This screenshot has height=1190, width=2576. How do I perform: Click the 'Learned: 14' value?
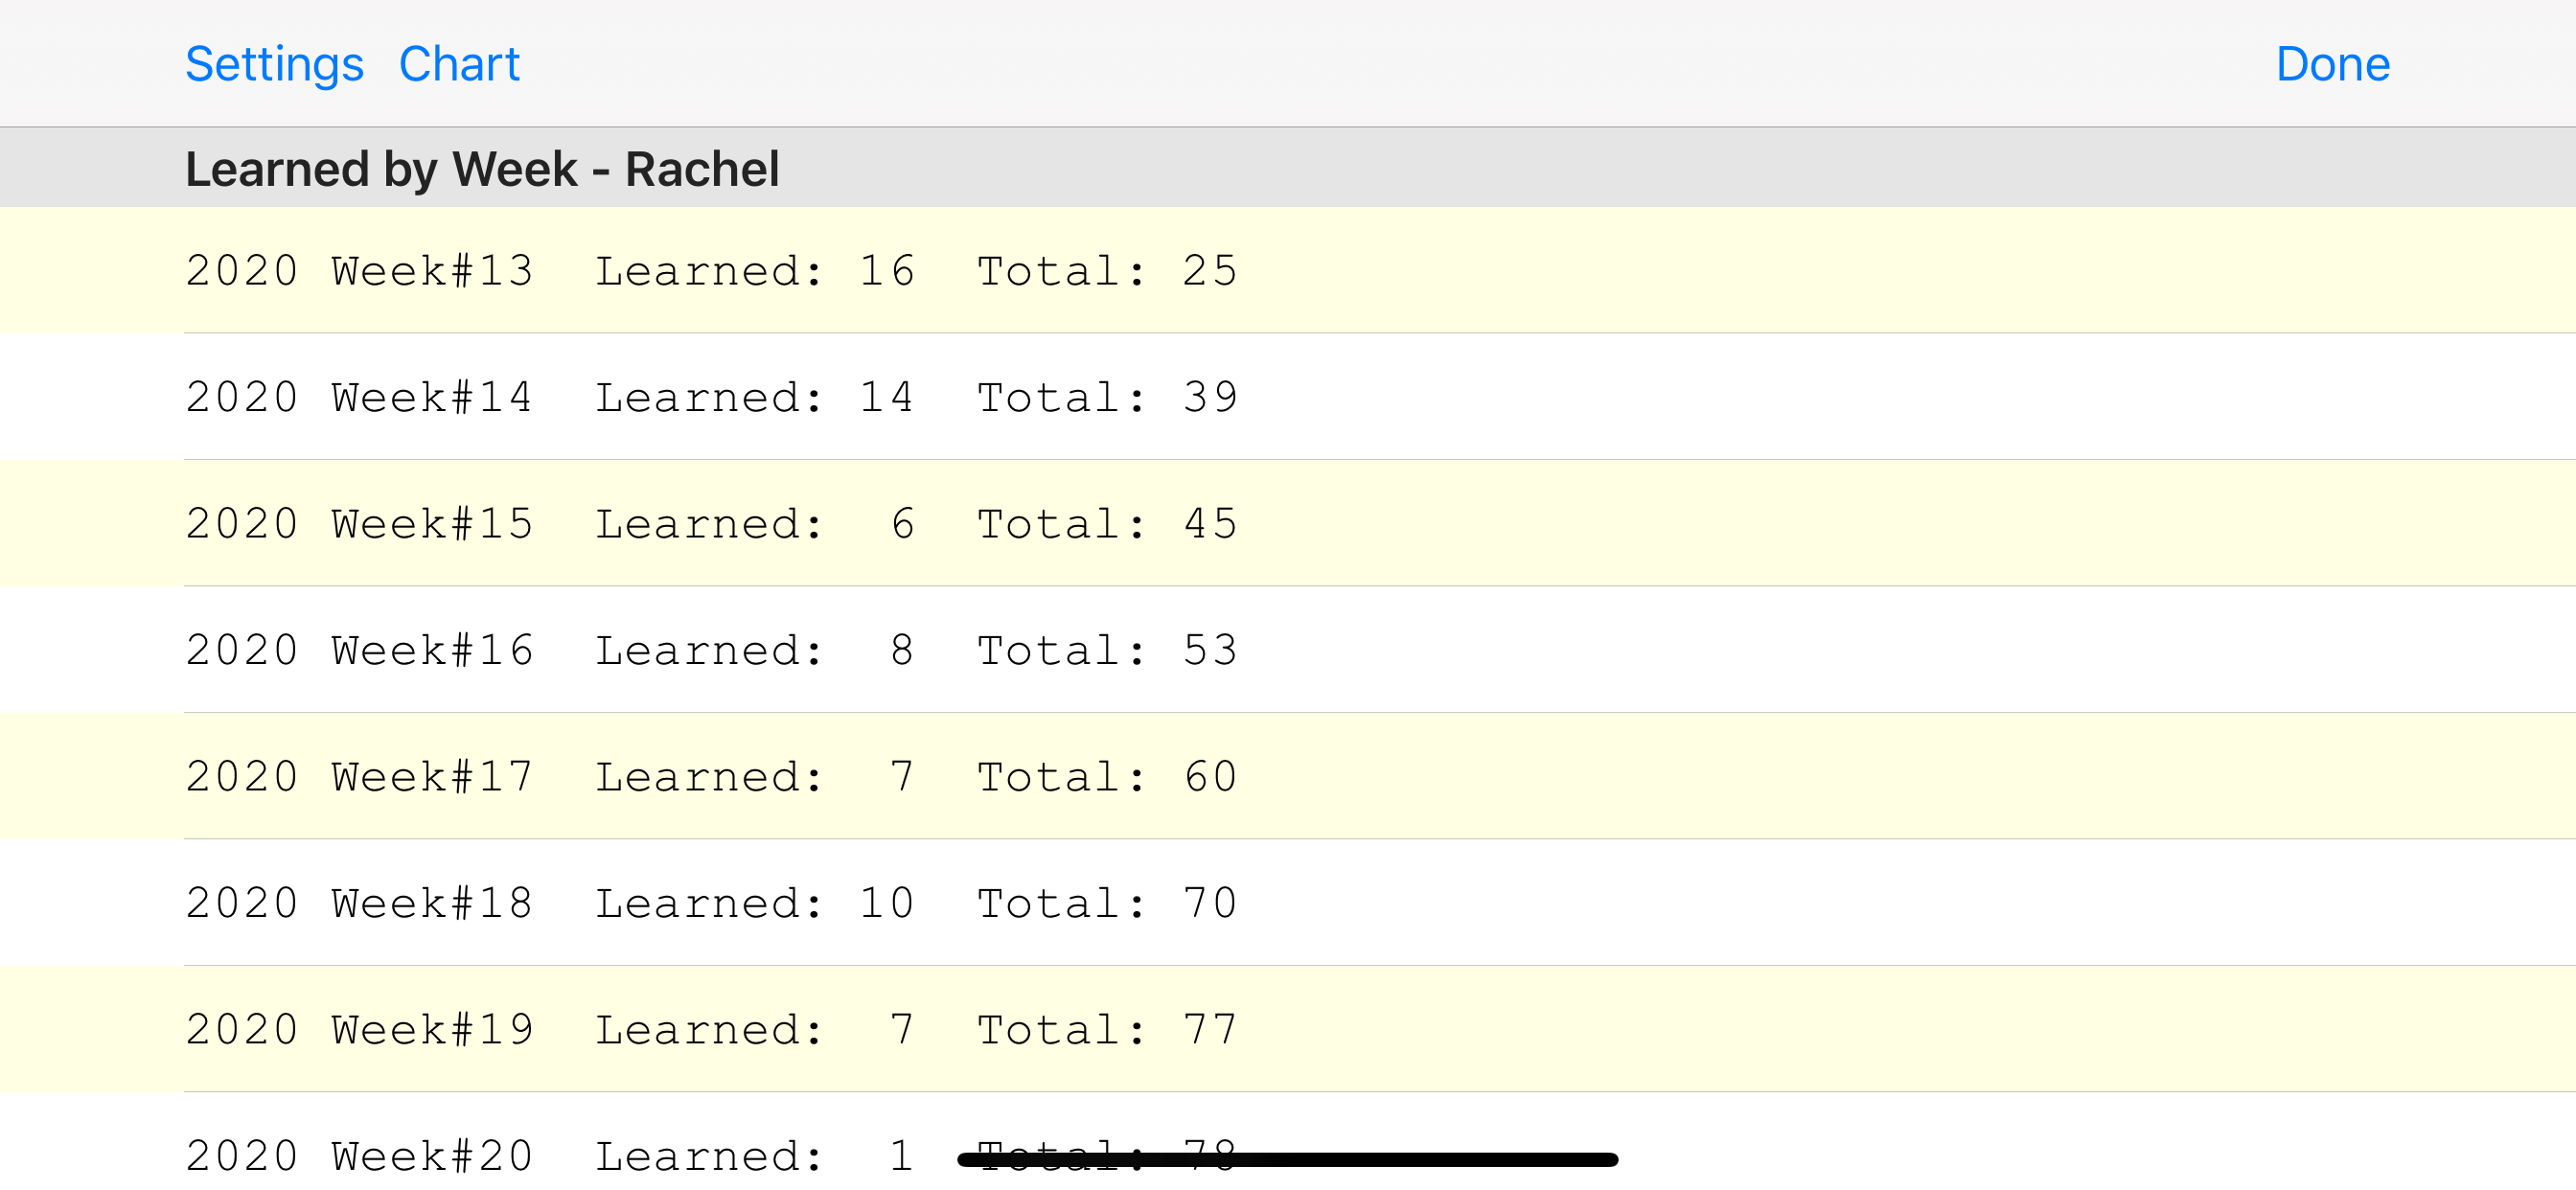(x=754, y=397)
